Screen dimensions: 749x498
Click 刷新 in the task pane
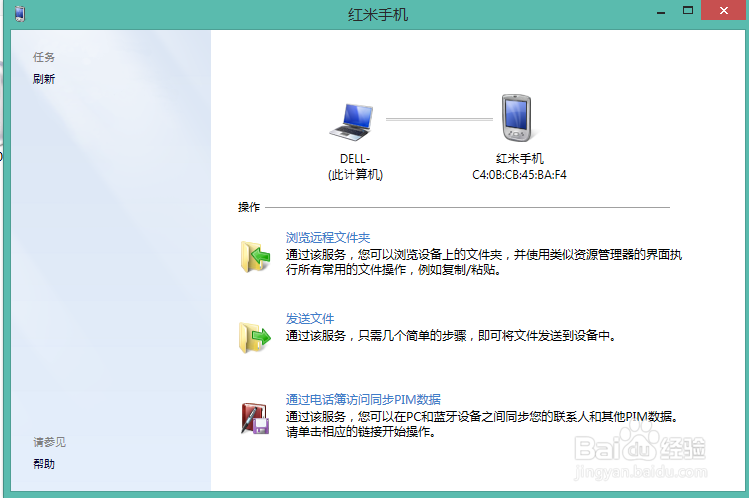point(44,79)
